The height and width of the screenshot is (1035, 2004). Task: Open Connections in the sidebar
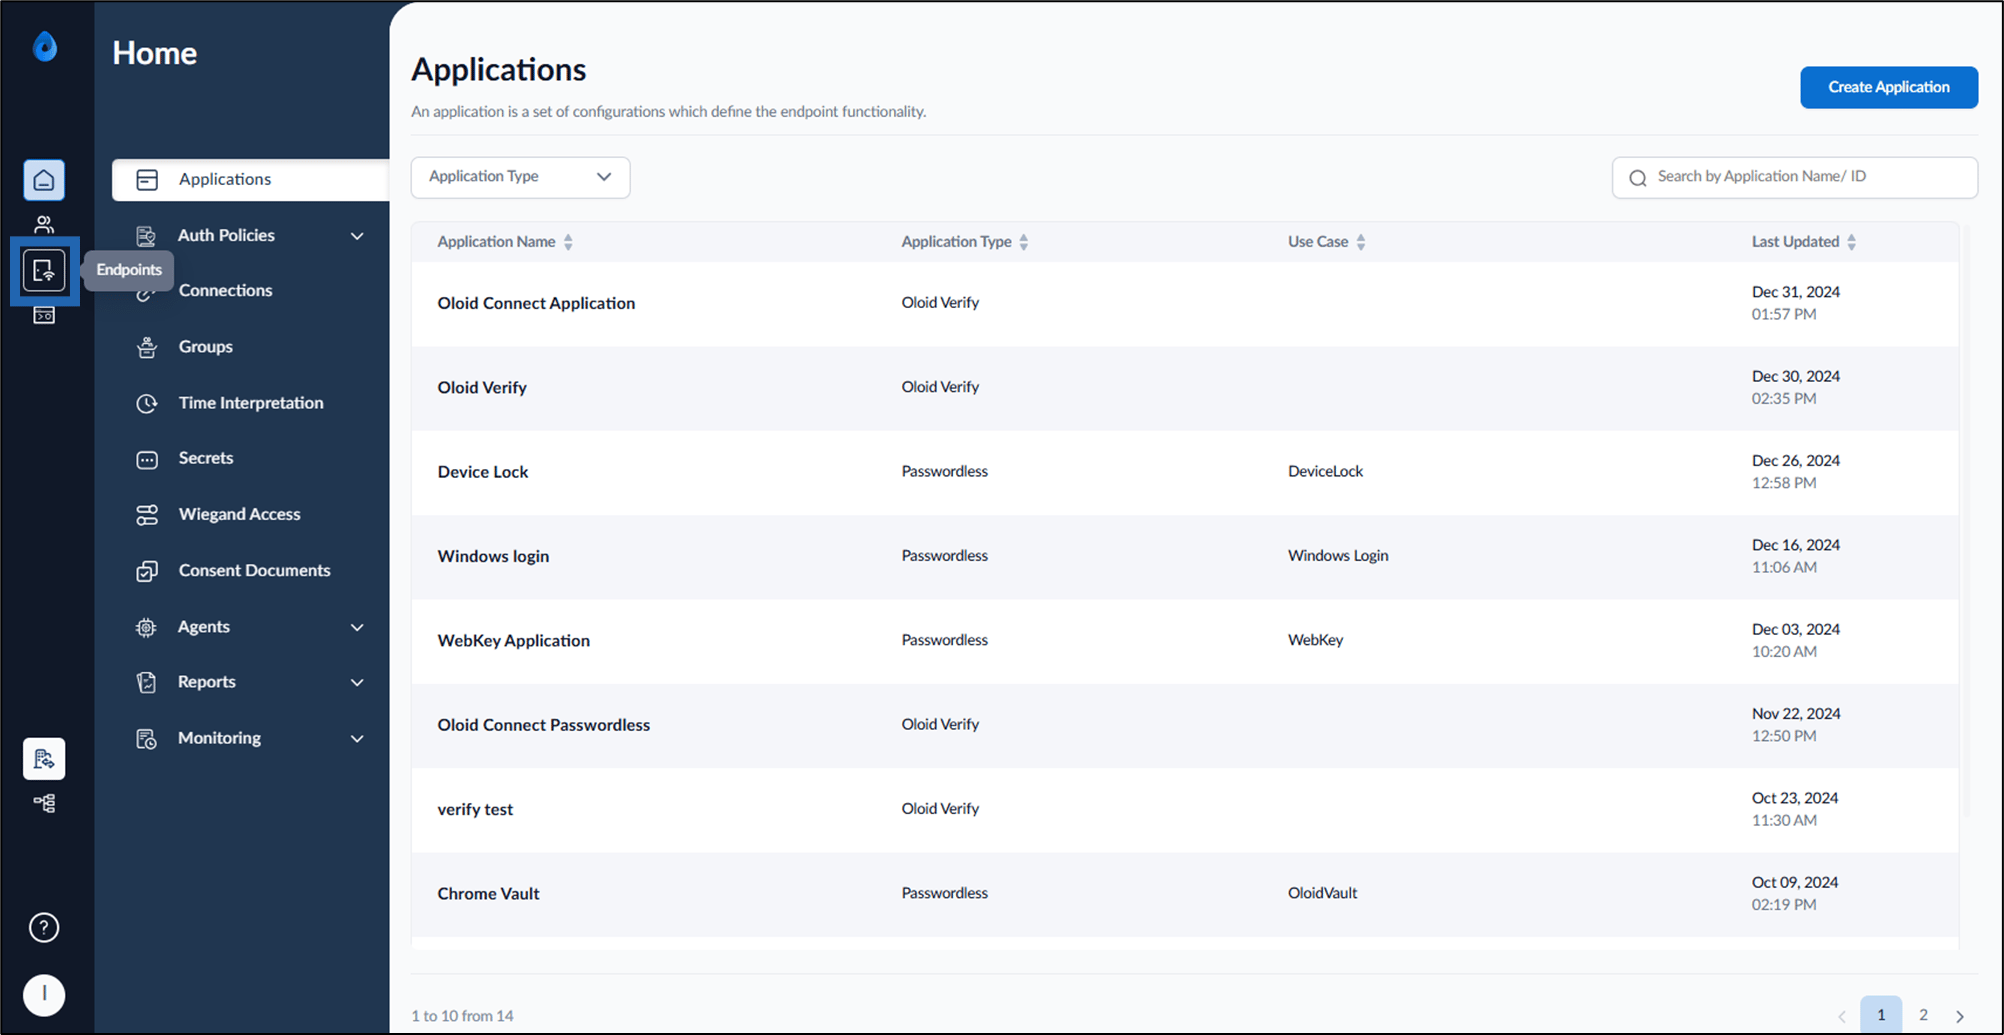[x=225, y=291]
